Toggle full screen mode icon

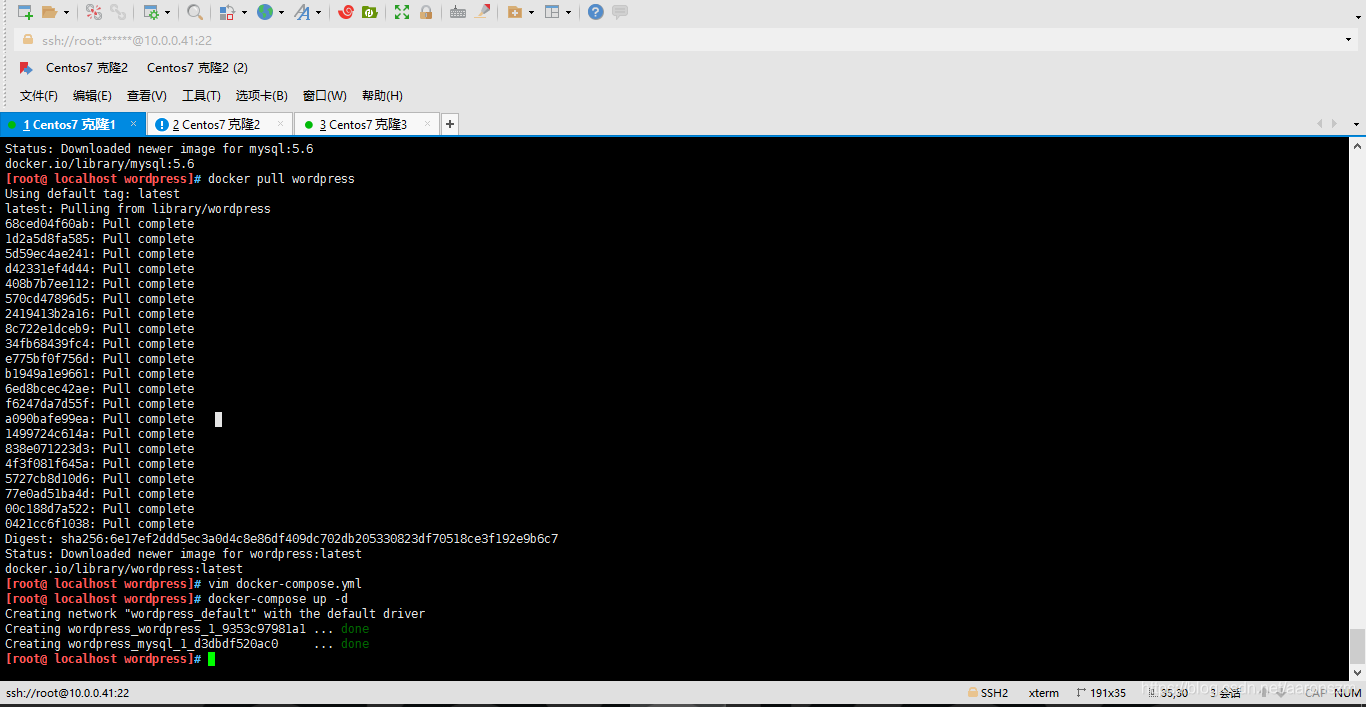pyautogui.click(x=402, y=12)
